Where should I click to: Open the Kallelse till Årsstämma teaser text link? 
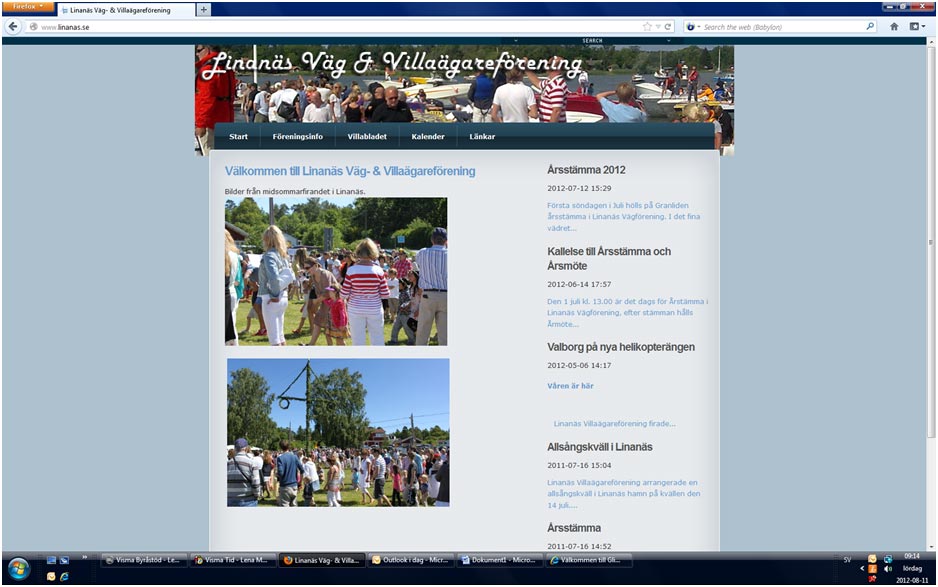pos(628,312)
